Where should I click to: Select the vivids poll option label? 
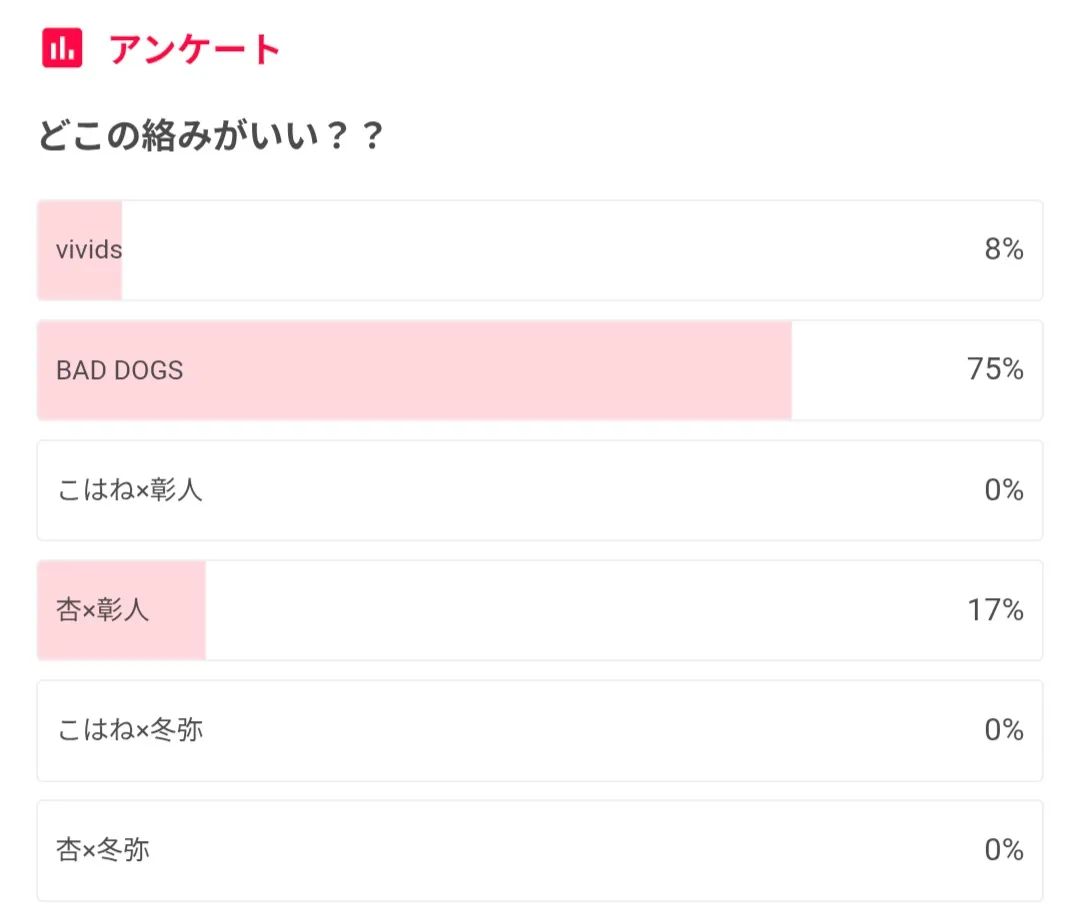point(89,250)
